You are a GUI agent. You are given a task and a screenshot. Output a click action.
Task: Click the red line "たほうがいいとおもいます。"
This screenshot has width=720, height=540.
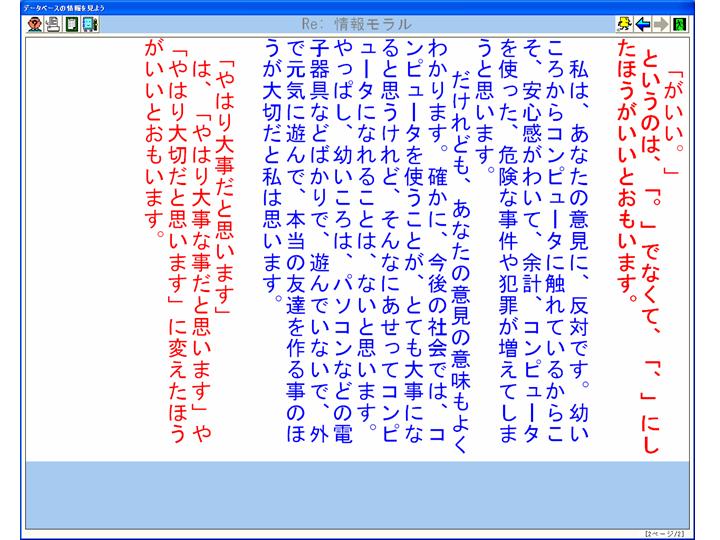pyautogui.click(x=629, y=170)
